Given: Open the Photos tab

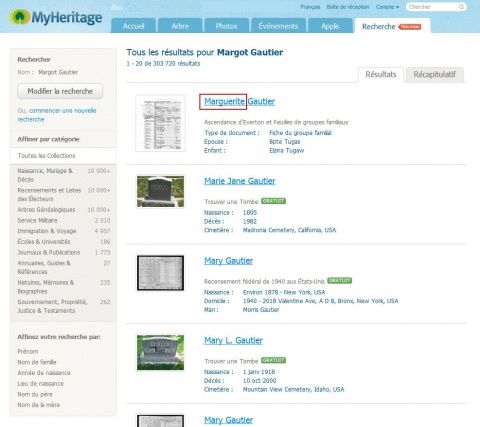Looking at the screenshot, I should coord(226,26).
